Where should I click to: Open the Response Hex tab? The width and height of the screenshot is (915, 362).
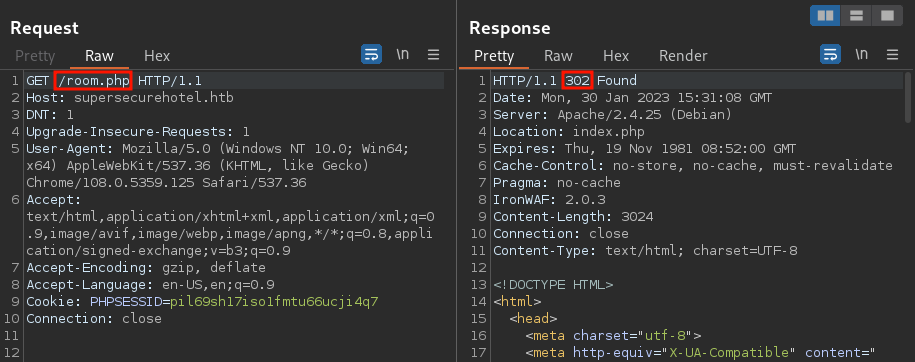point(616,56)
